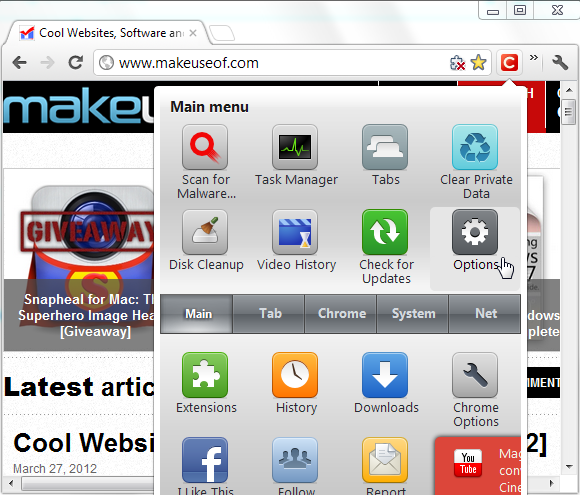Open the Chrome wrench menu

click(560, 63)
